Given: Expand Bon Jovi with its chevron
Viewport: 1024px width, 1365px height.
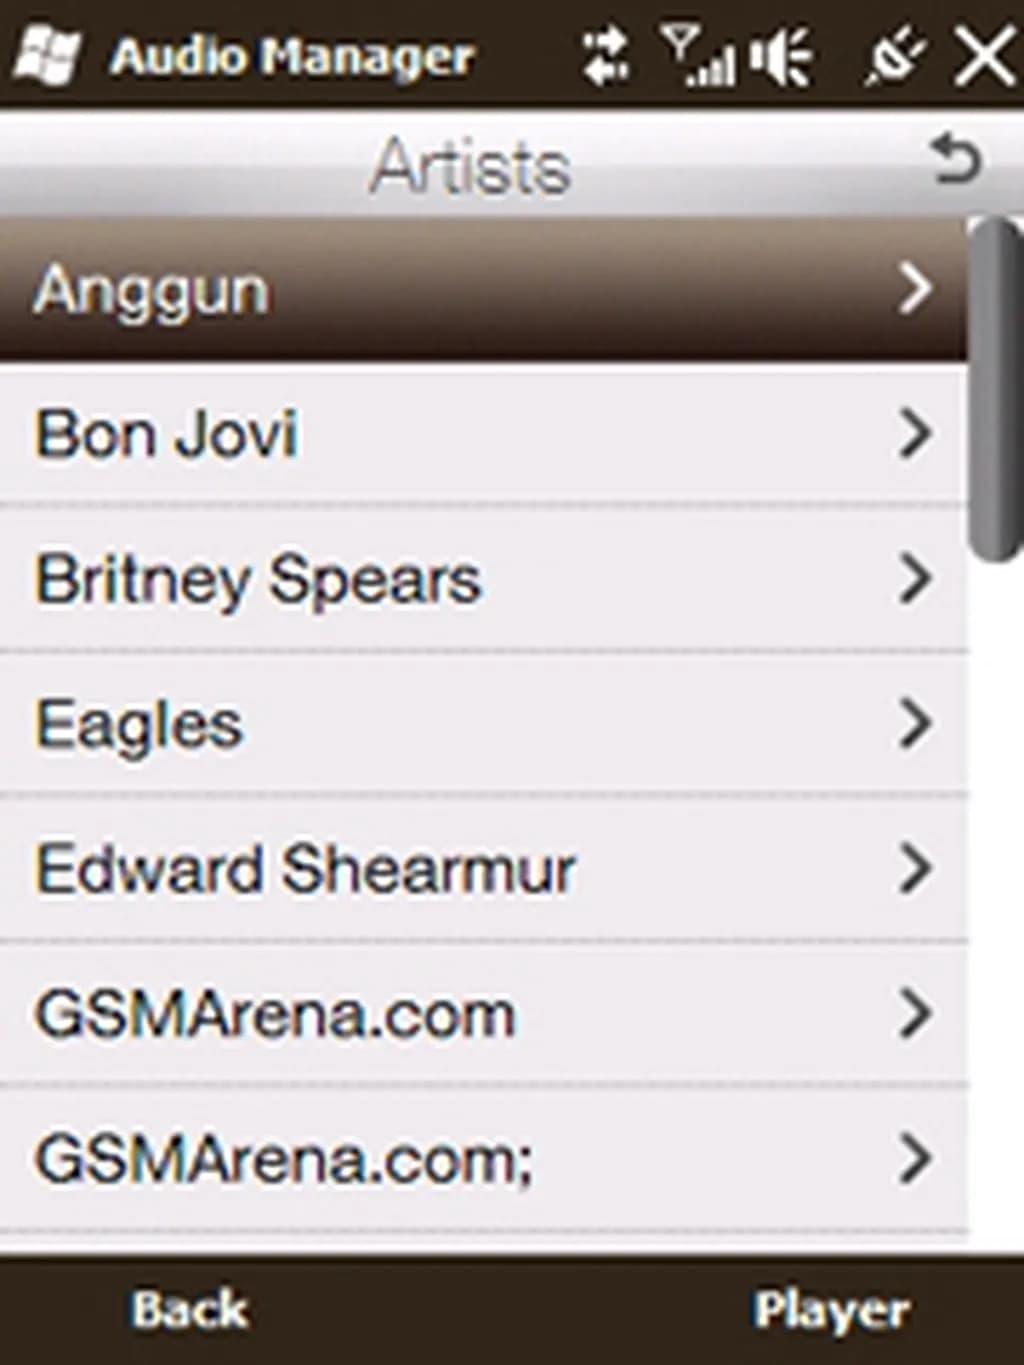Looking at the screenshot, I should (914, 435).
